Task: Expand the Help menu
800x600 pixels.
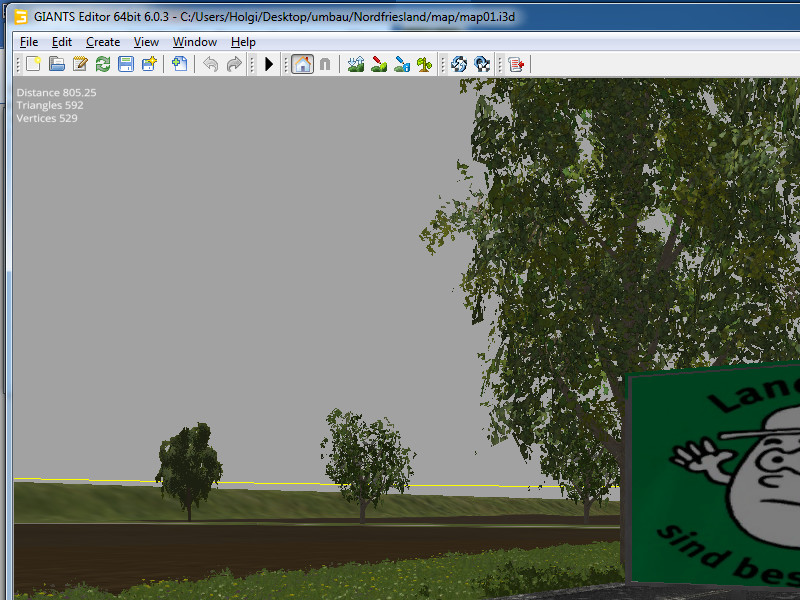Action: [x=243, y=42]
